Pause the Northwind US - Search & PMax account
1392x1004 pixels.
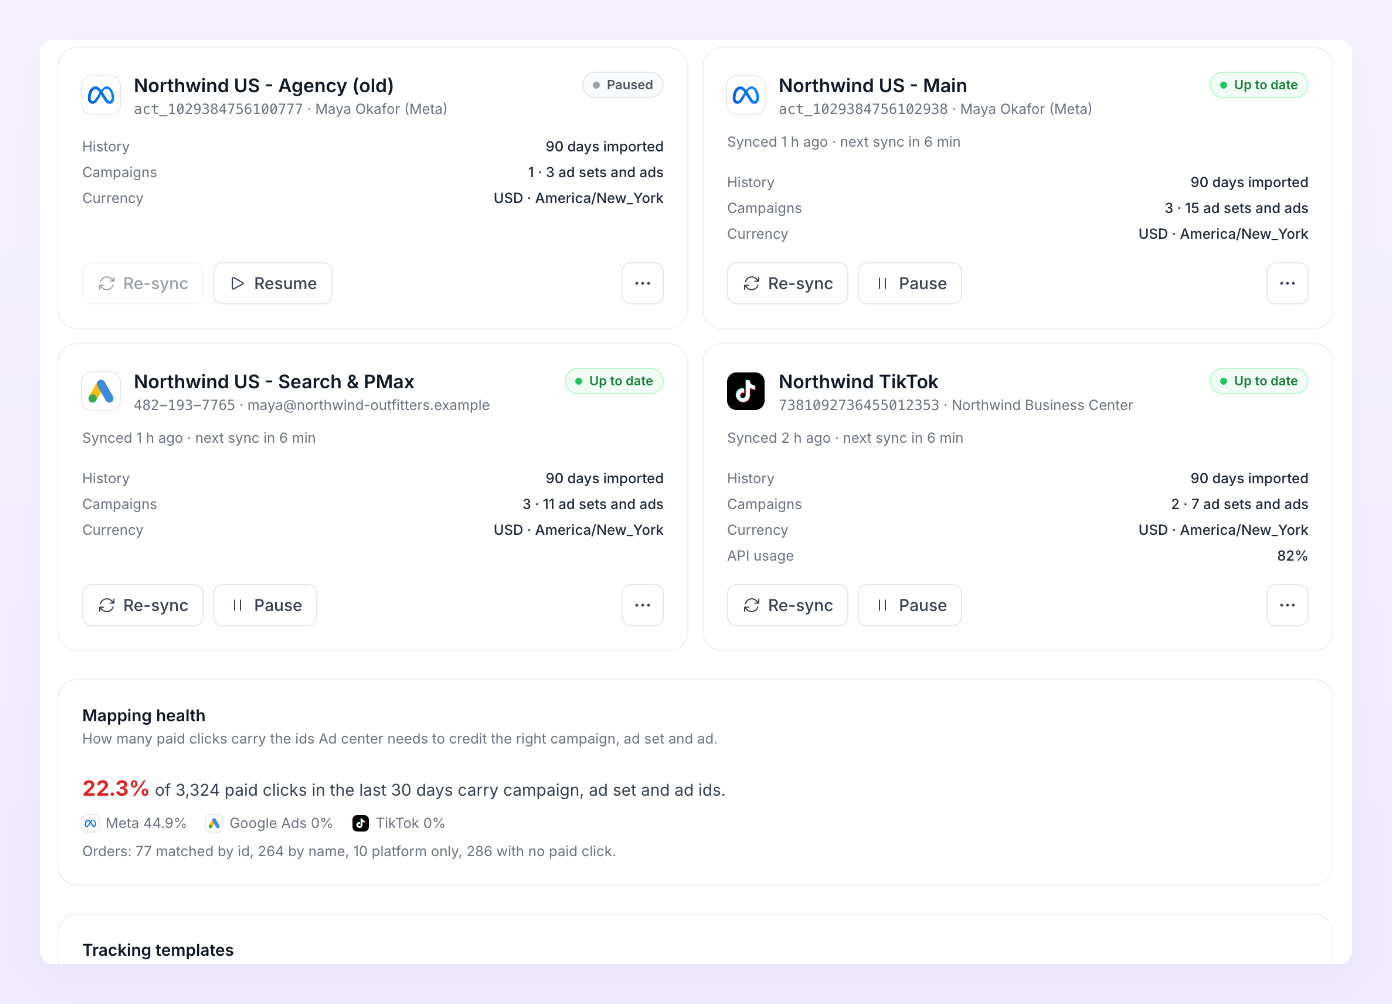click(x=265, y=605)
